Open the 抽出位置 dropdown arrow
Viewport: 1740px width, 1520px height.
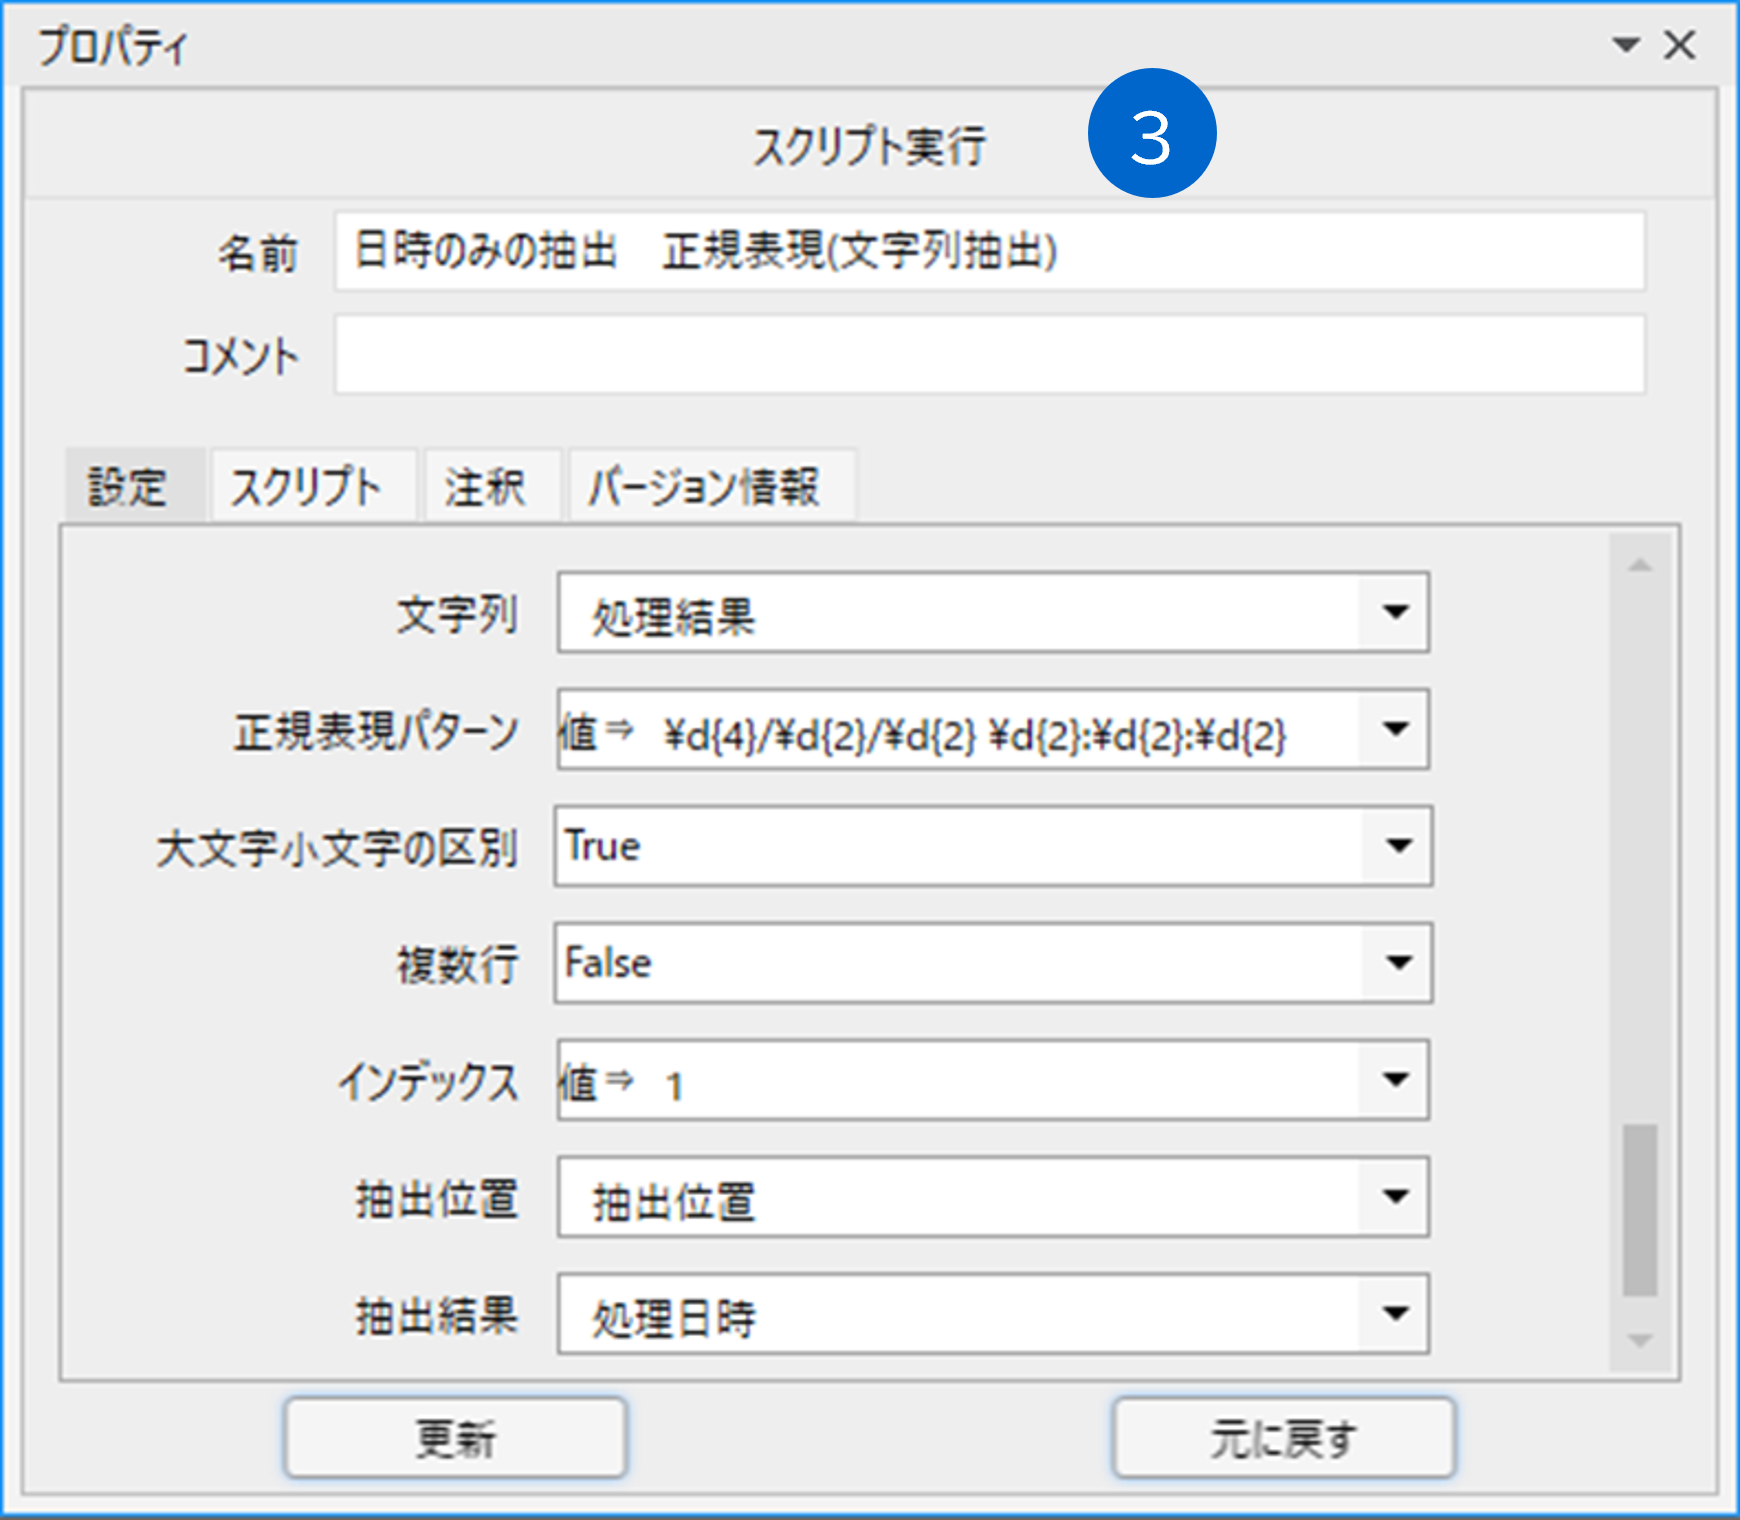(1395, 1197)
